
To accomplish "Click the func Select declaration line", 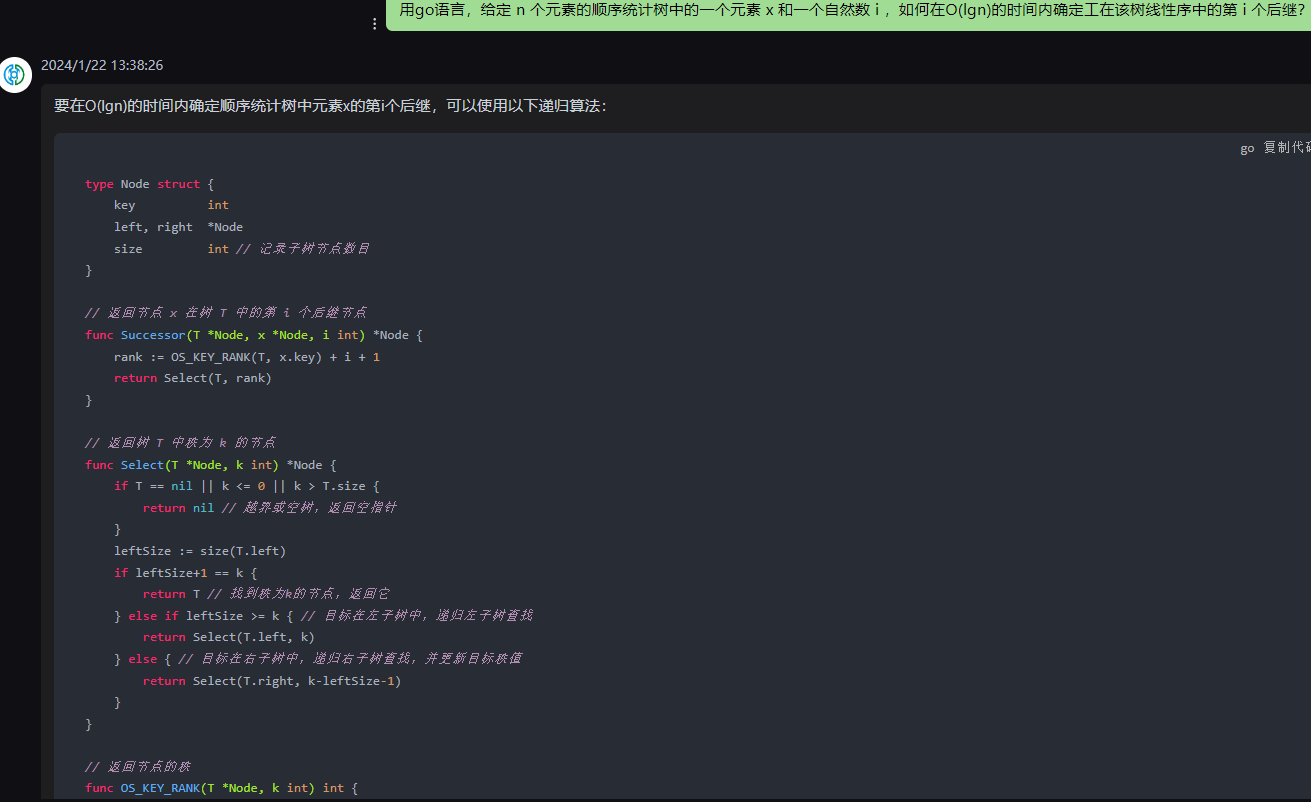I will [x=211, y=465].
